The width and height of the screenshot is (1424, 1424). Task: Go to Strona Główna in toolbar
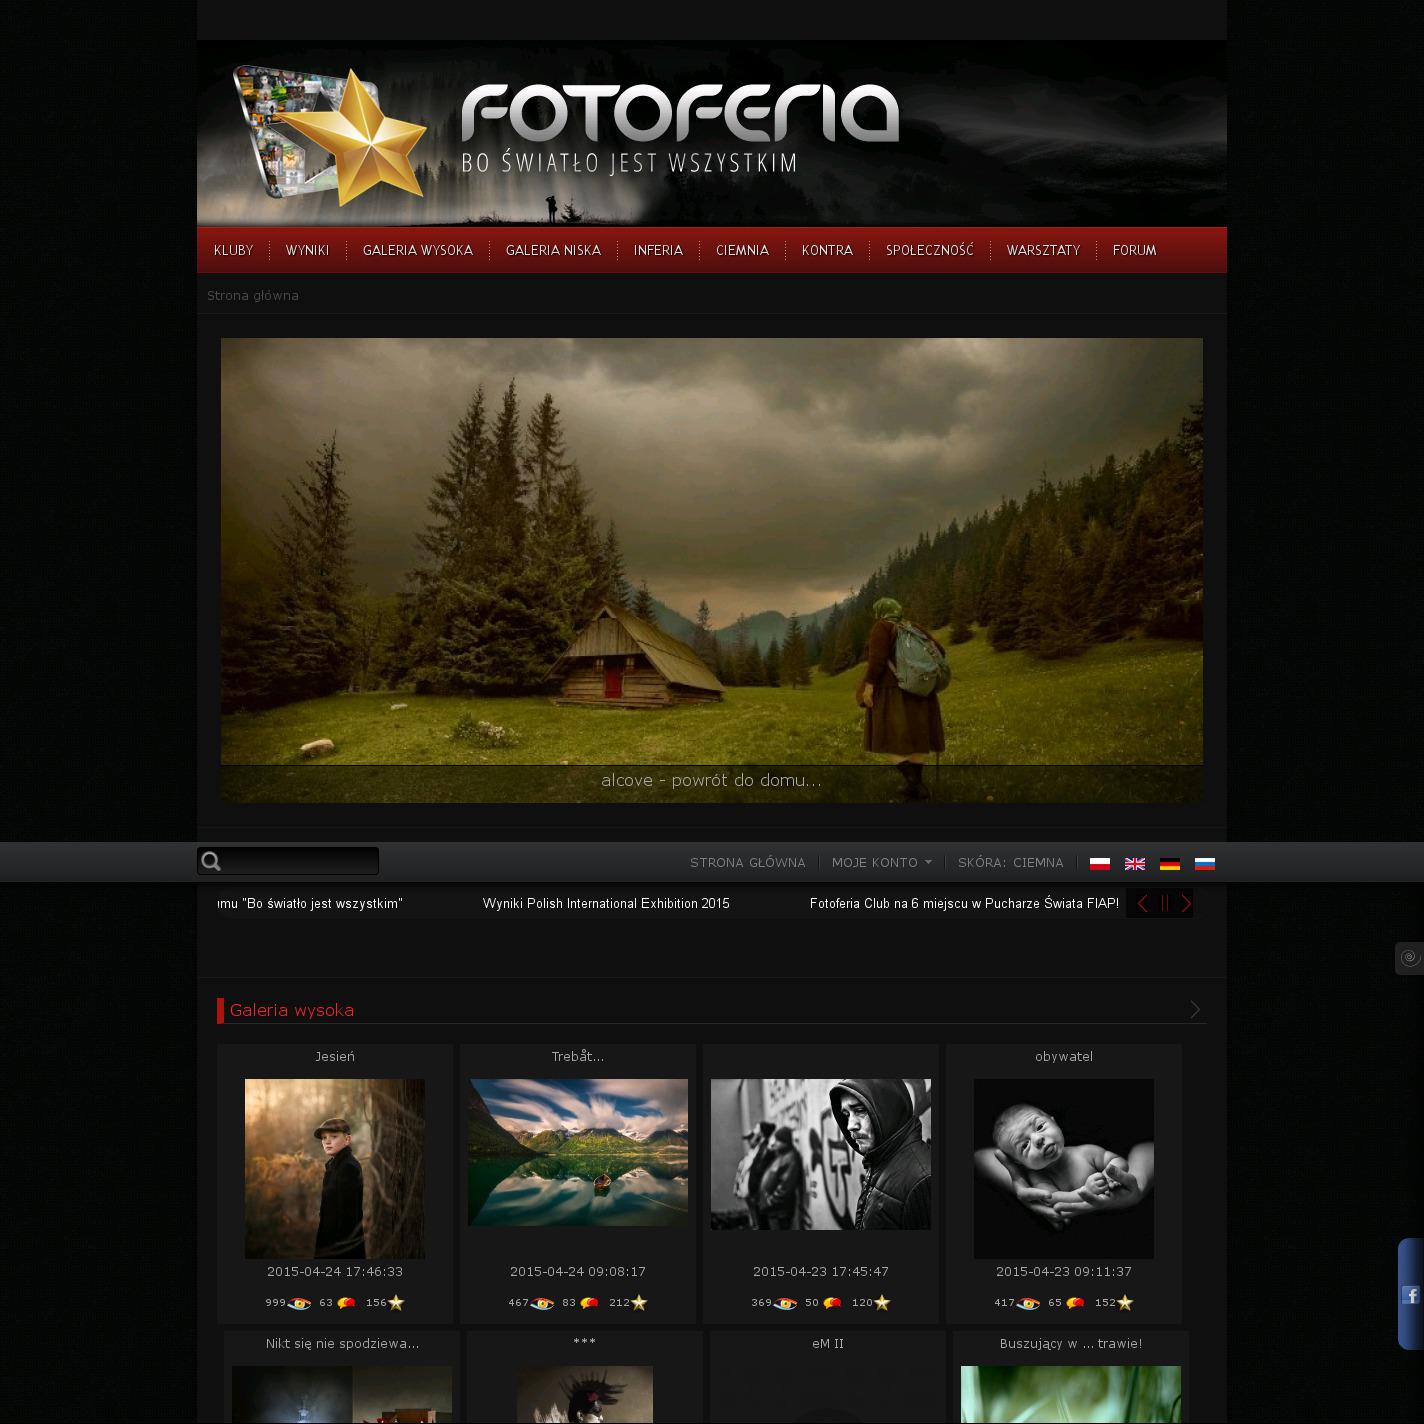pos(748,862)
